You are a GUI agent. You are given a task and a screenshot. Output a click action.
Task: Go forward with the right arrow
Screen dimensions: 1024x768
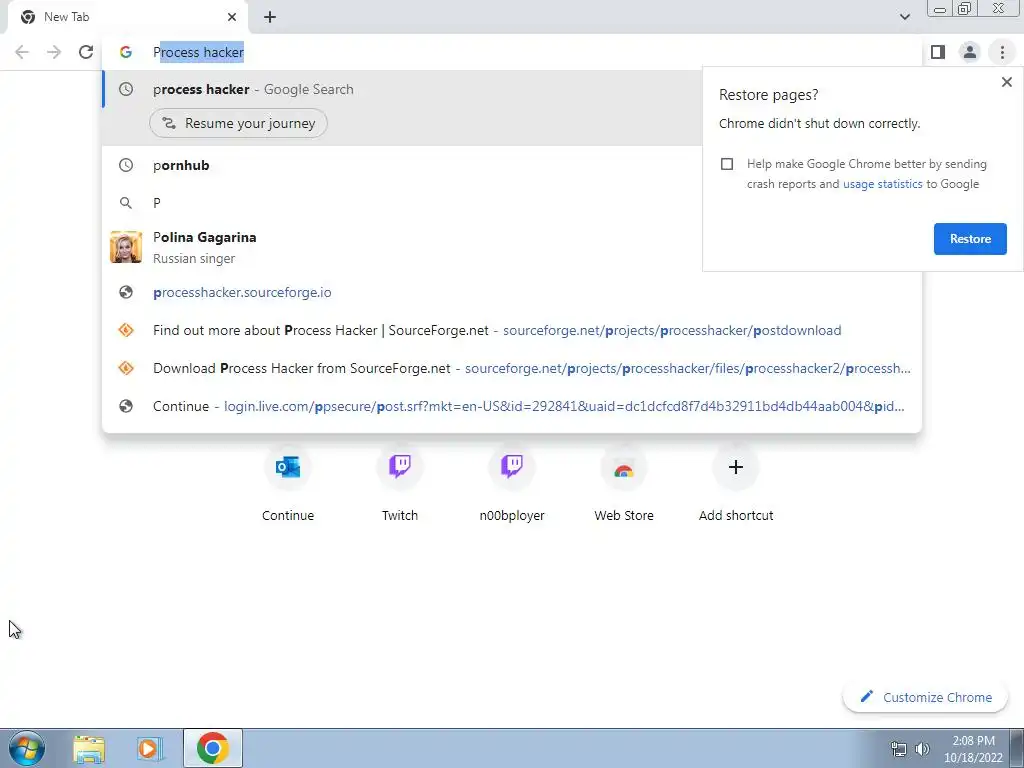[x=54, y=52]
